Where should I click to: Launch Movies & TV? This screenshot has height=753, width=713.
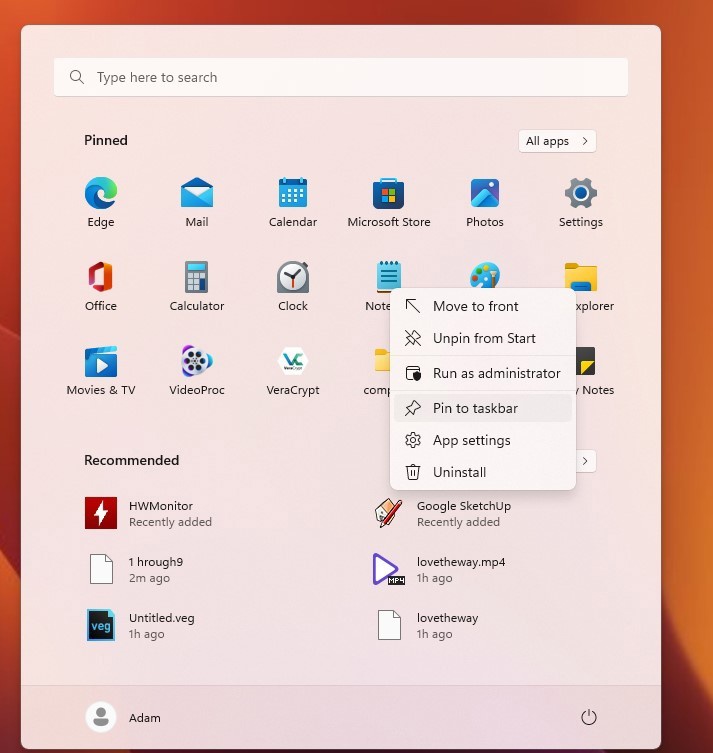point(101,361)
